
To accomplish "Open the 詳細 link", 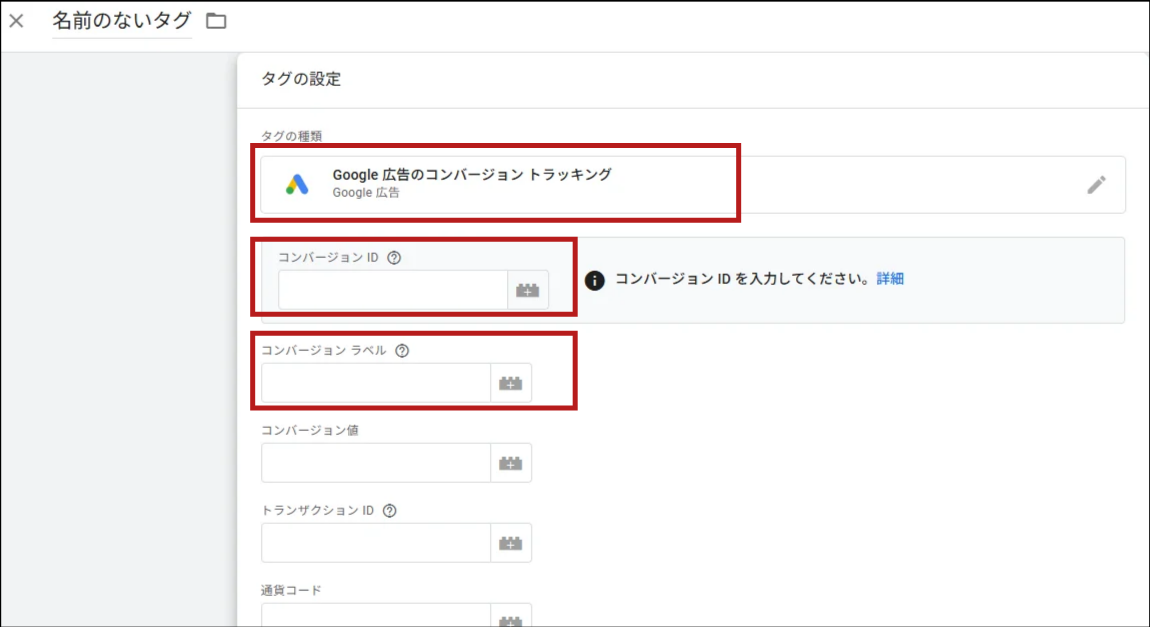I will tap(890, 279).
